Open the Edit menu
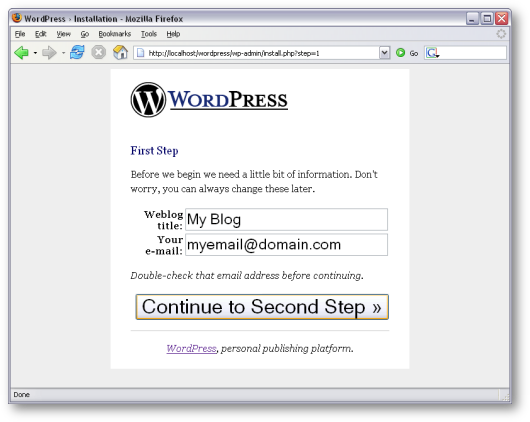The height and width of the screenshot is (422, 530). pyautogui.click(x=41, y=34)
